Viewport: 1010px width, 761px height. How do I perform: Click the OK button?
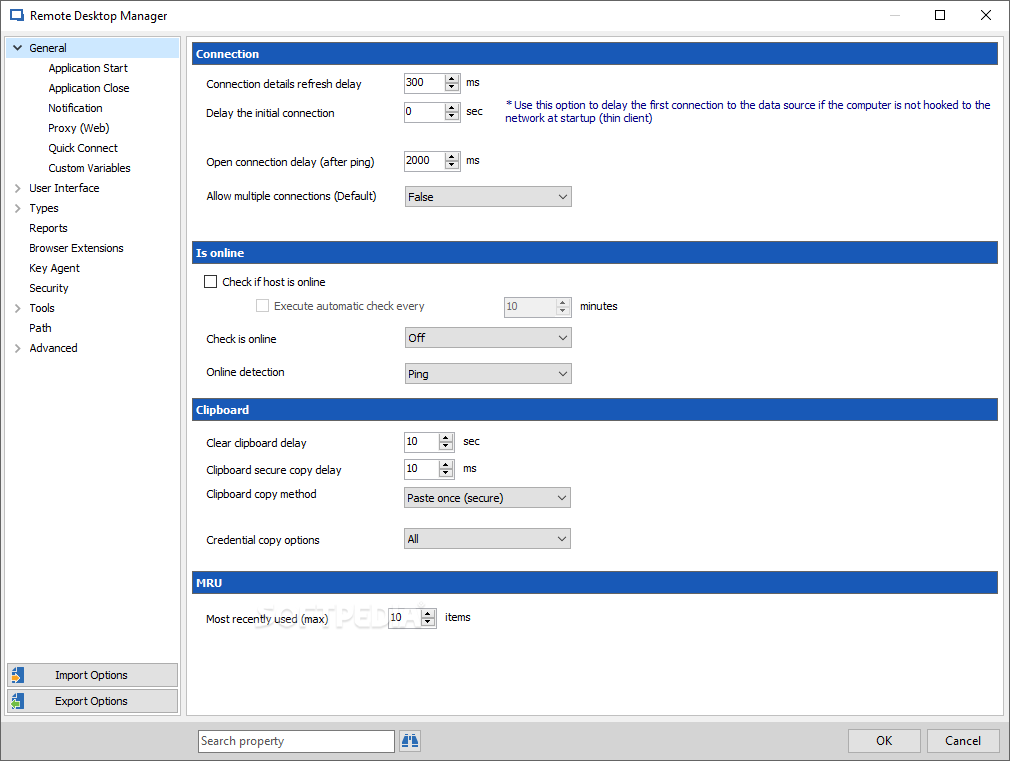884,740
